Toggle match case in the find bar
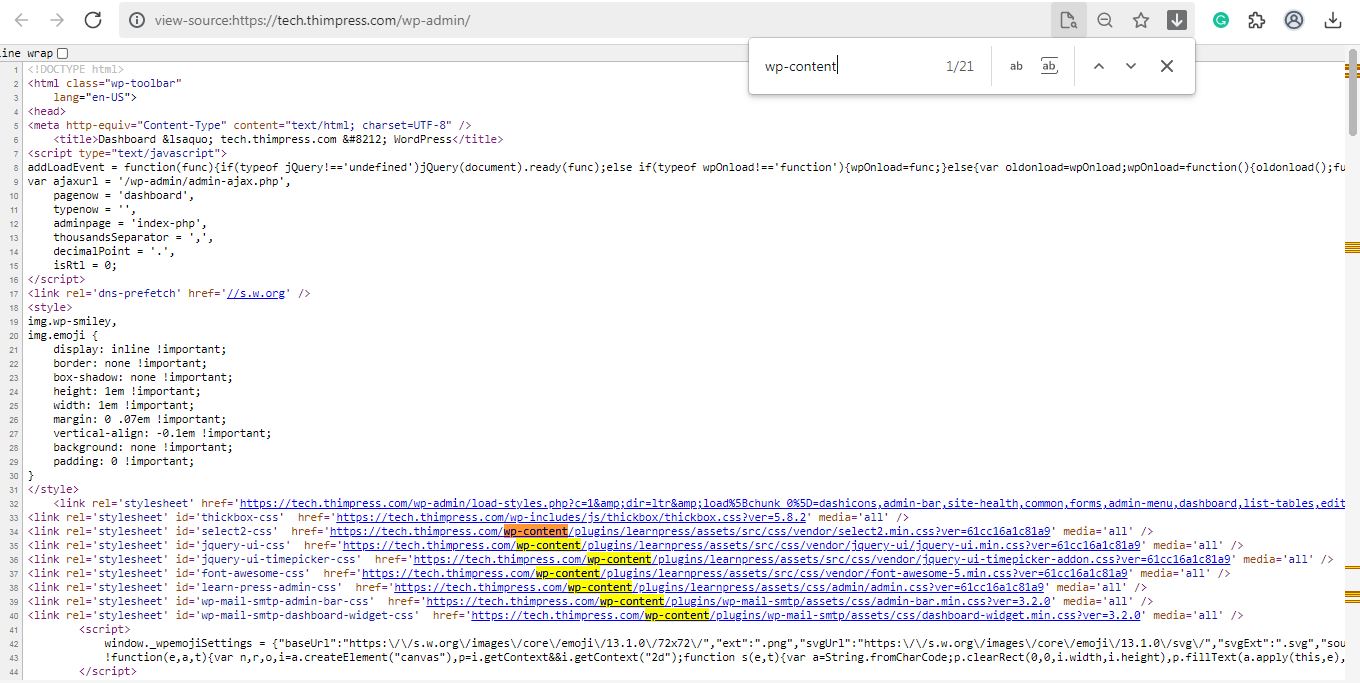 coord(1016,65)
